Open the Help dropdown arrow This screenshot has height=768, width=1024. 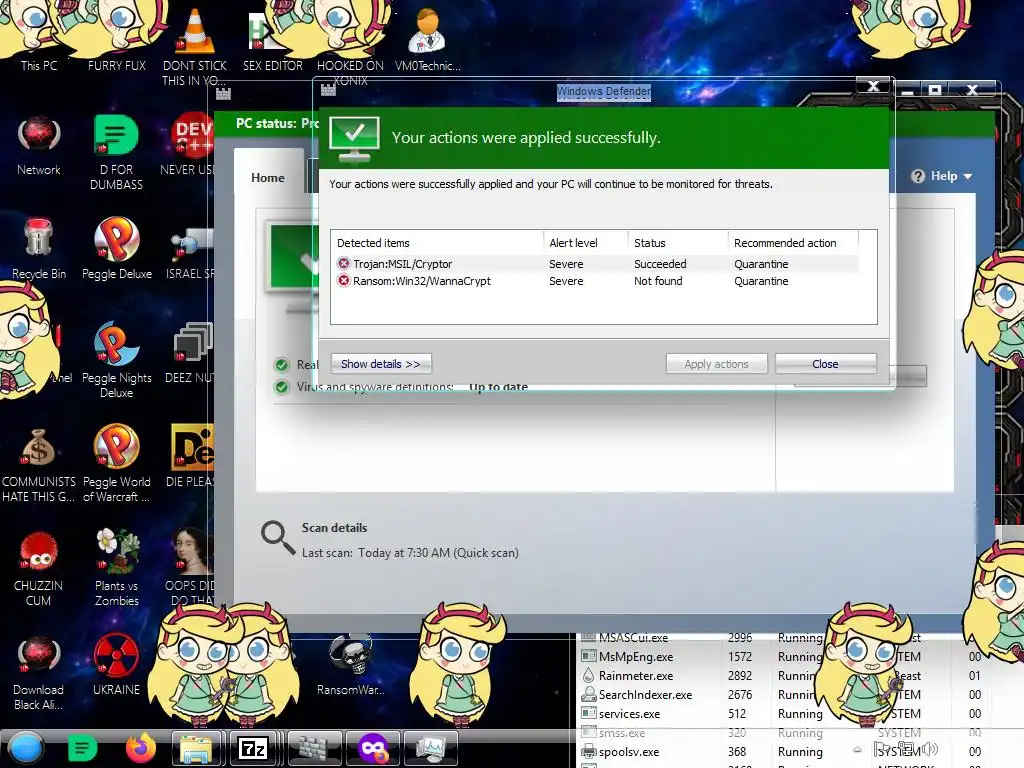[968, 176]
